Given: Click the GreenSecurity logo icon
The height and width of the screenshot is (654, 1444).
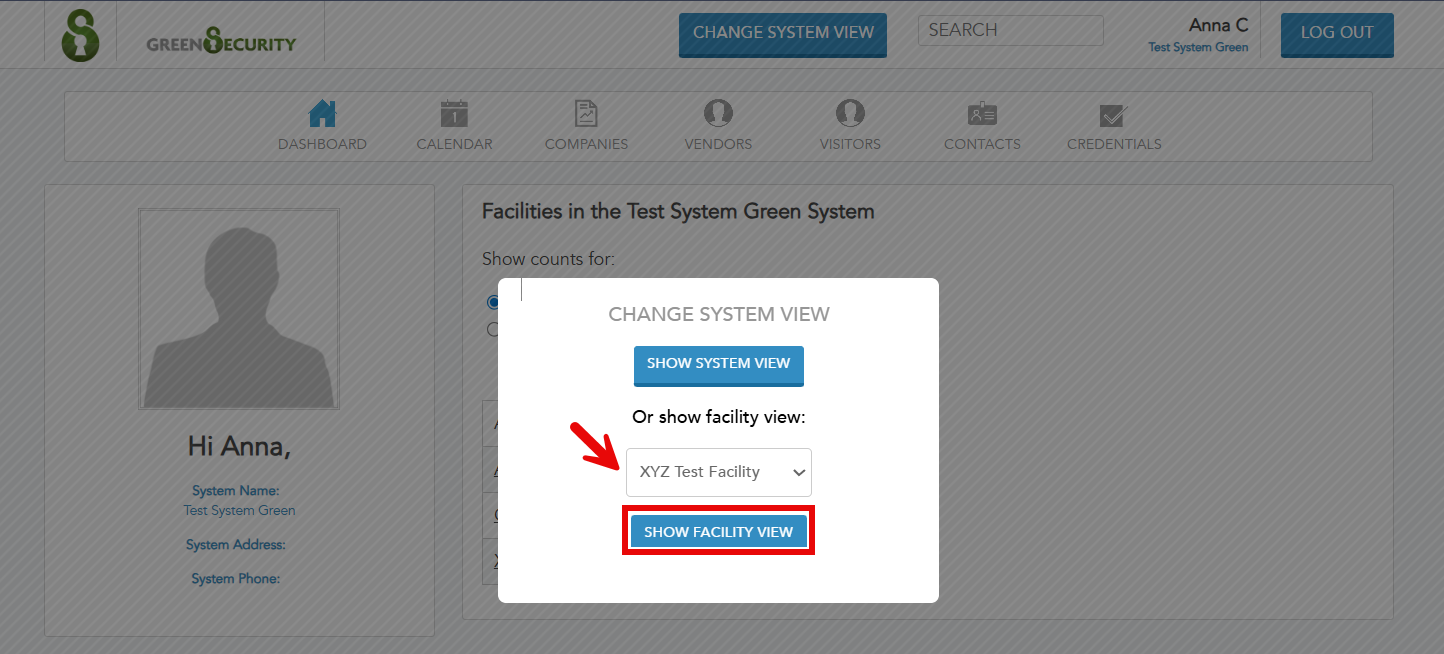Looking at the screenshot, I should [x=80, y=34].
